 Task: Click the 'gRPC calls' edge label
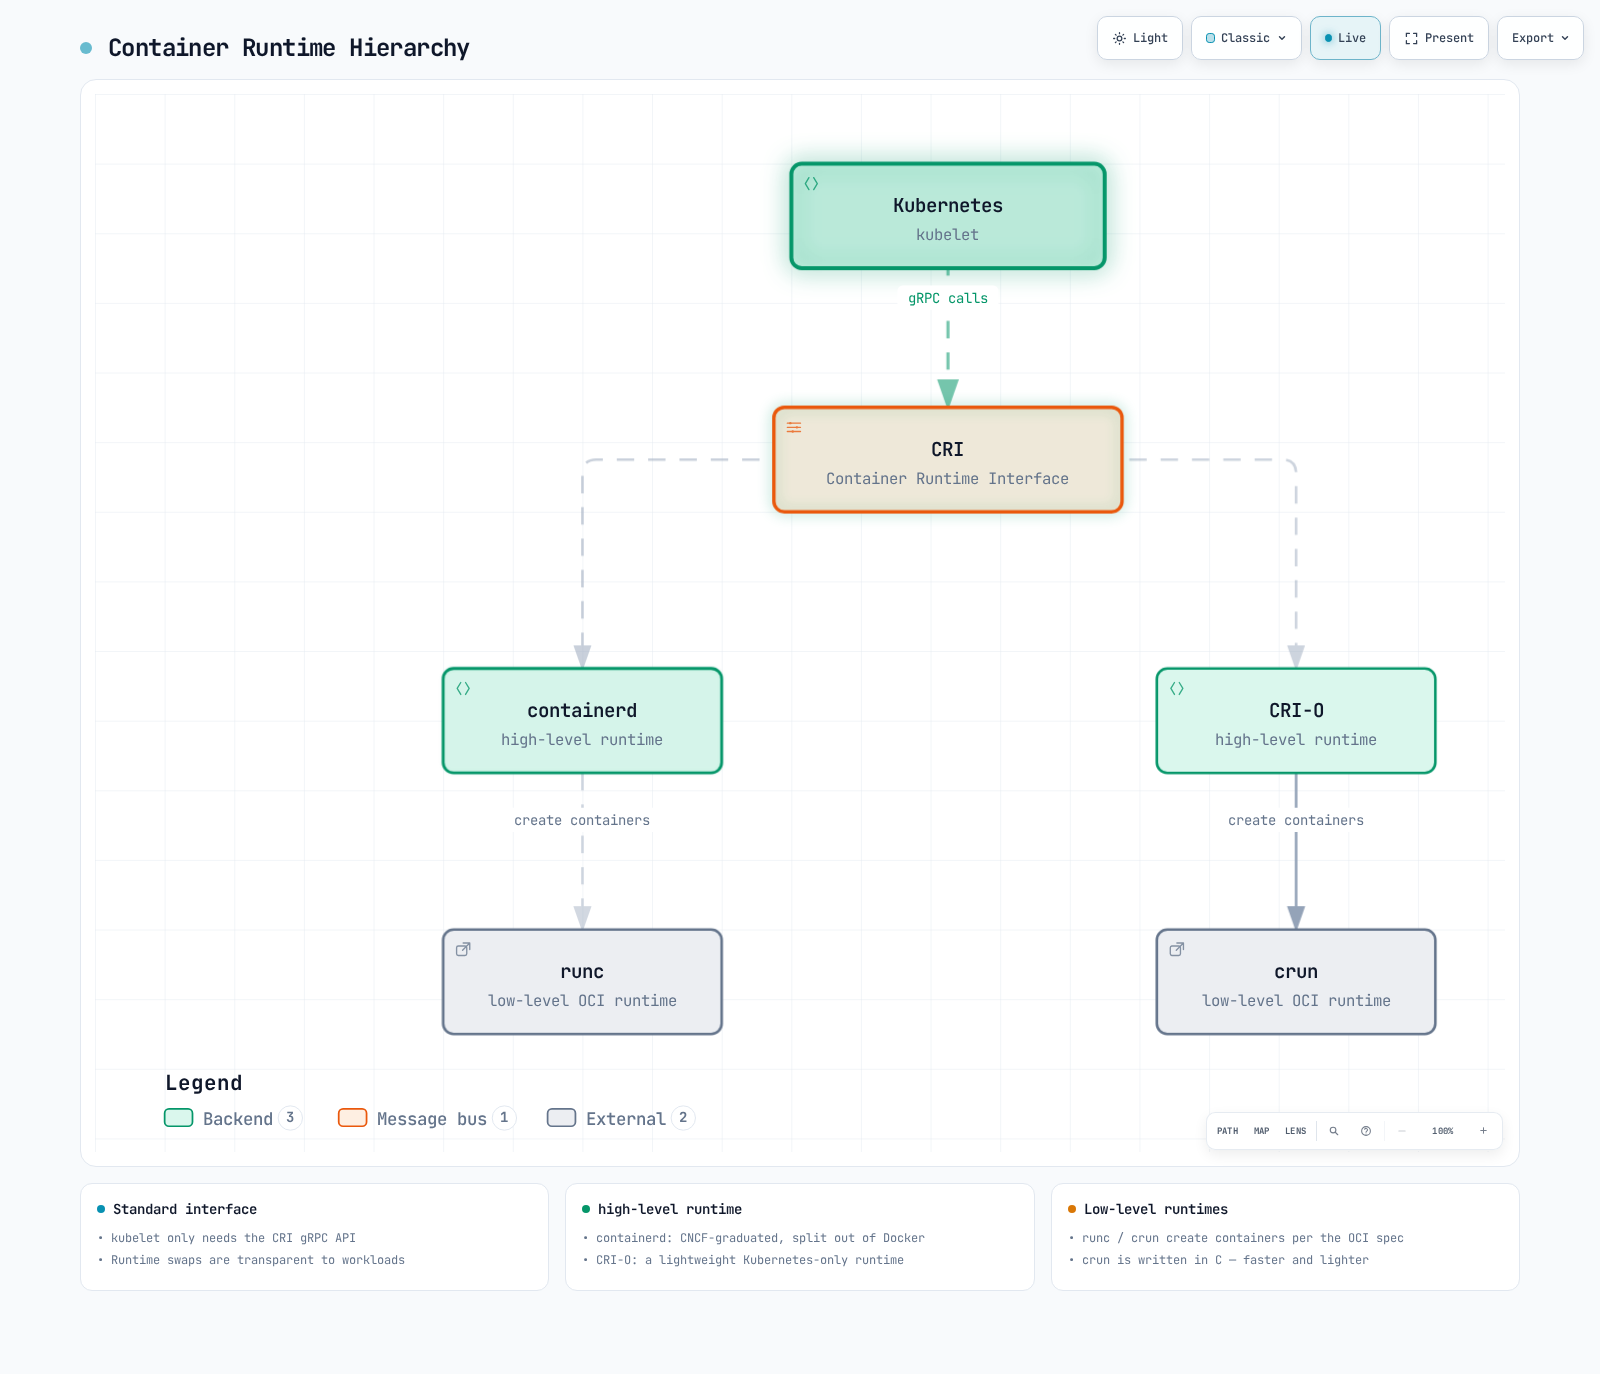pyautogui.click(x=948, y=298)
